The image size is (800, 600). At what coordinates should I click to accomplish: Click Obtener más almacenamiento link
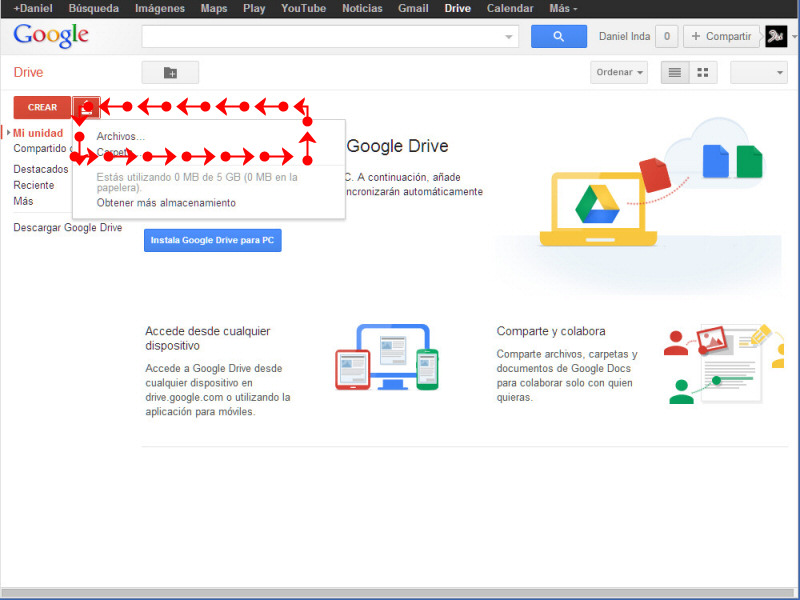tap(166, 203)
